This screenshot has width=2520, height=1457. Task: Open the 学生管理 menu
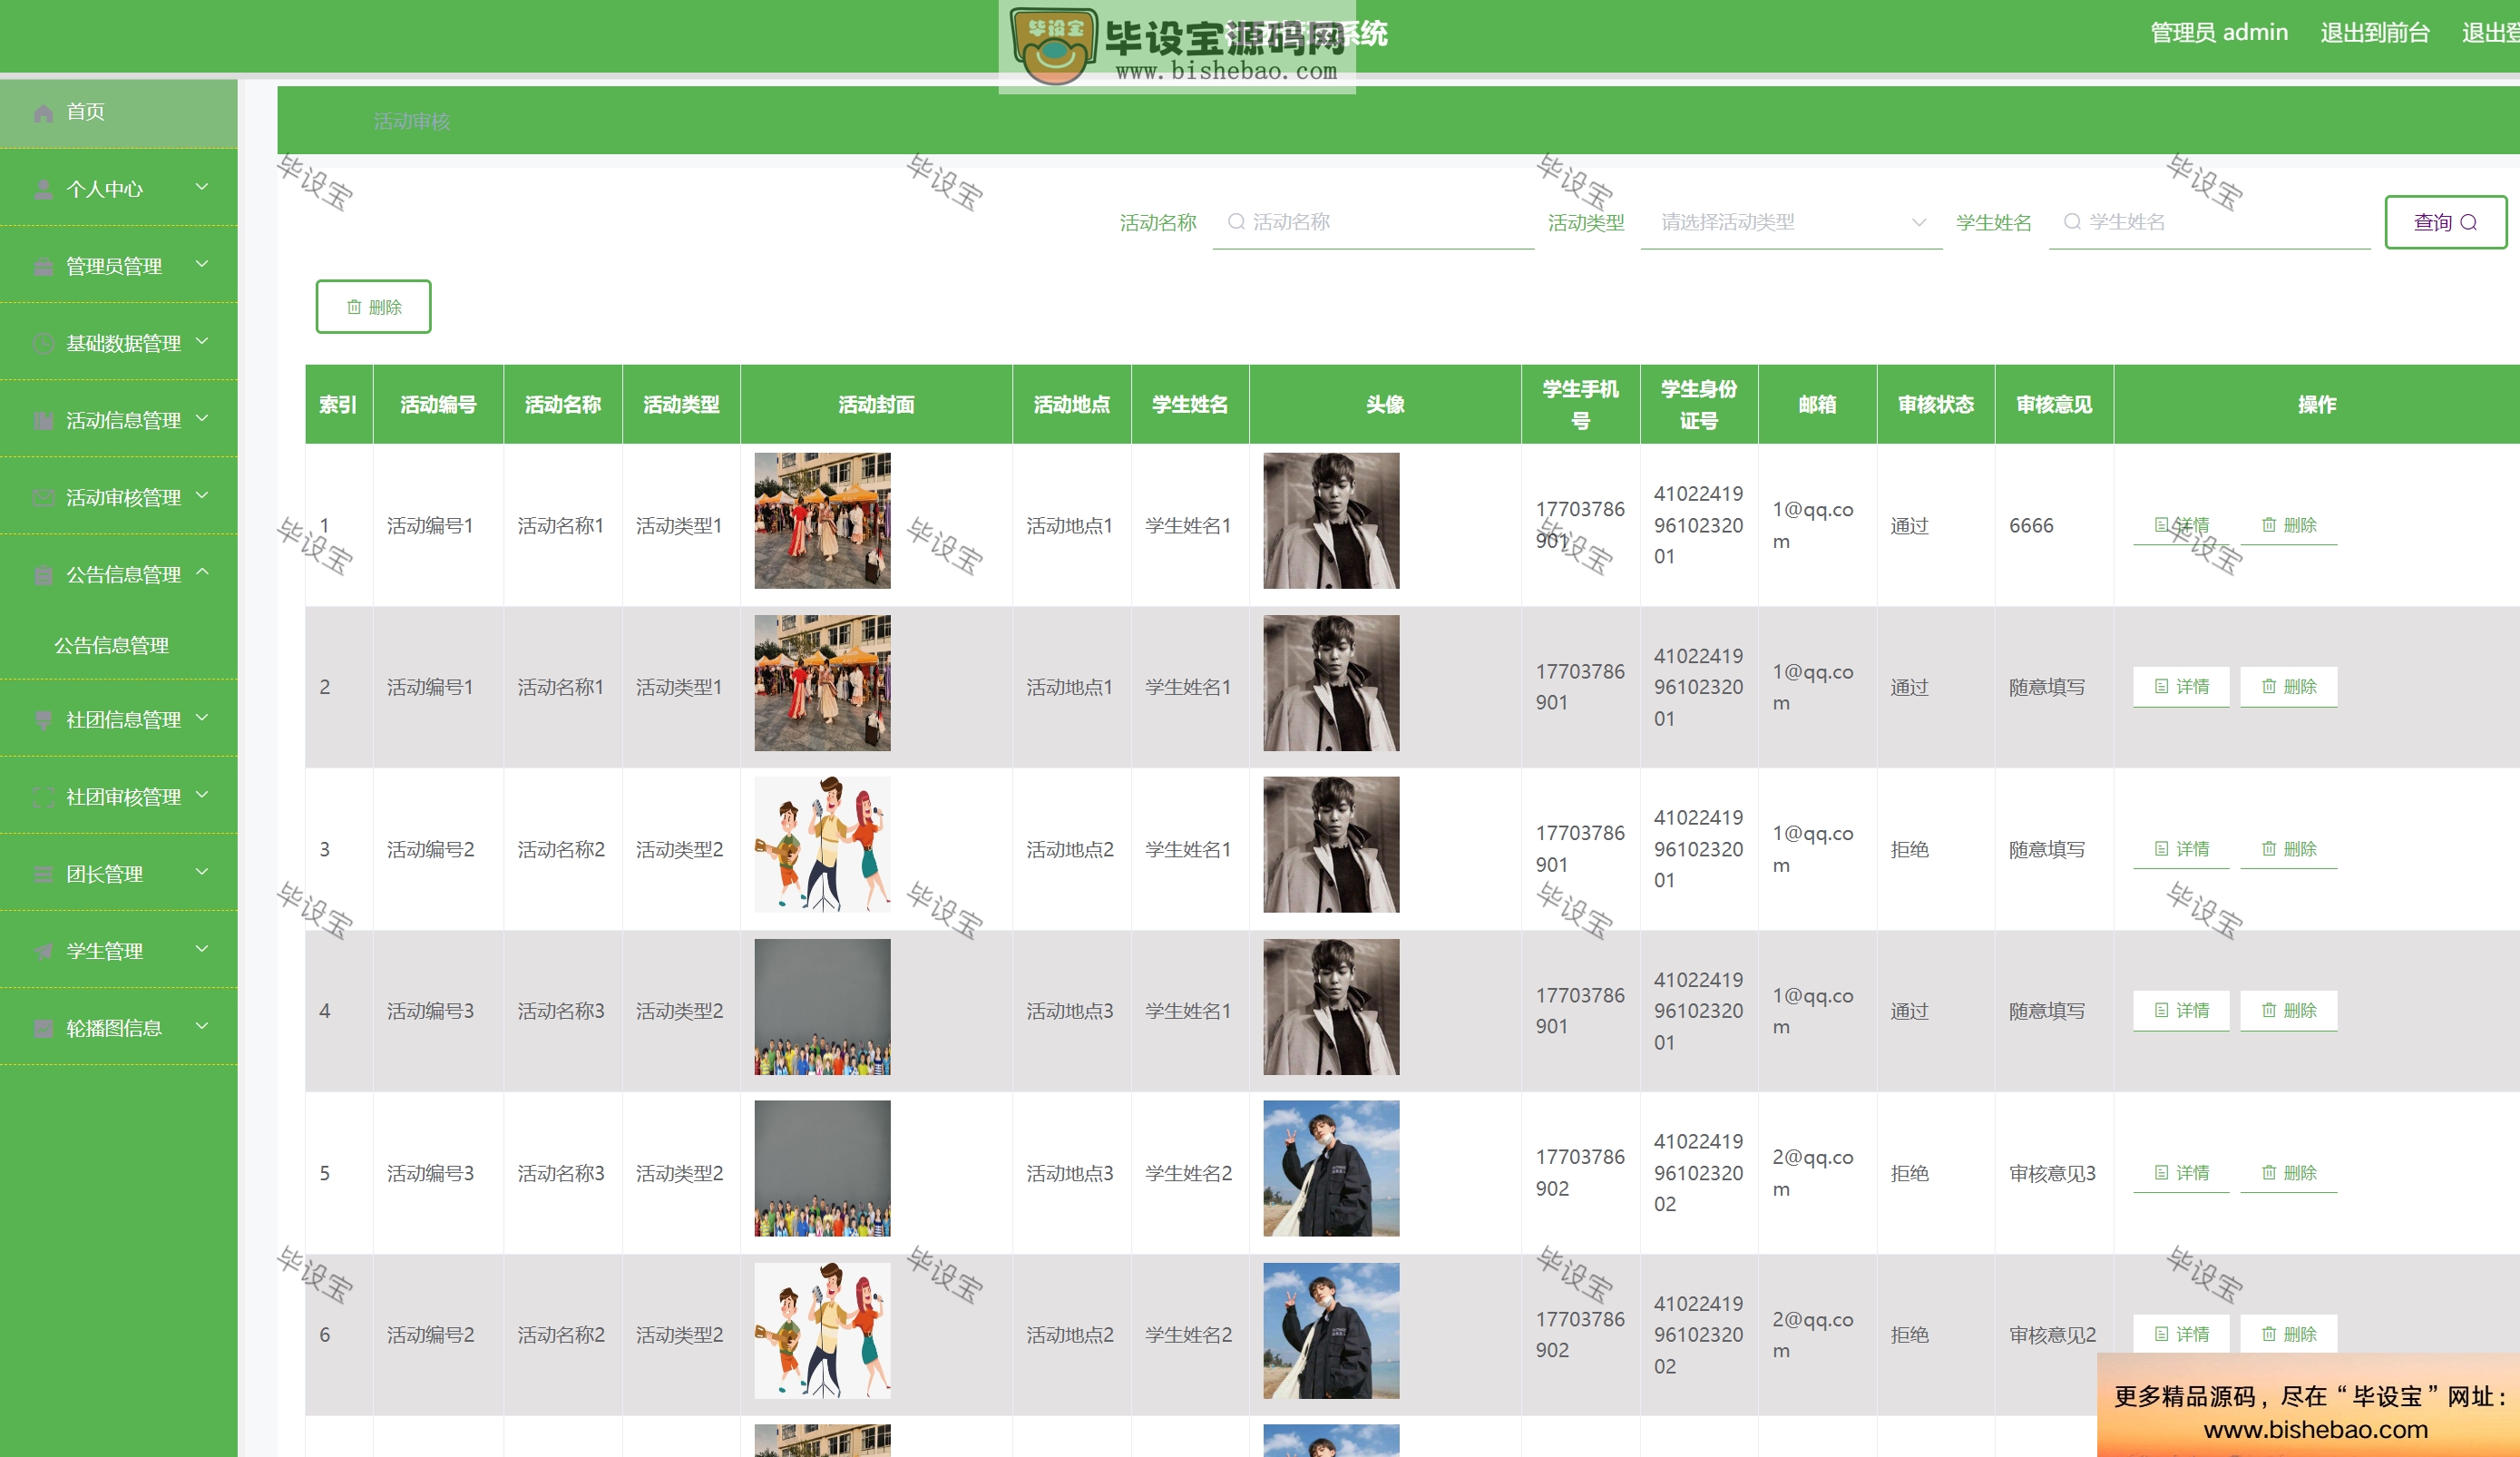[119, 951]
